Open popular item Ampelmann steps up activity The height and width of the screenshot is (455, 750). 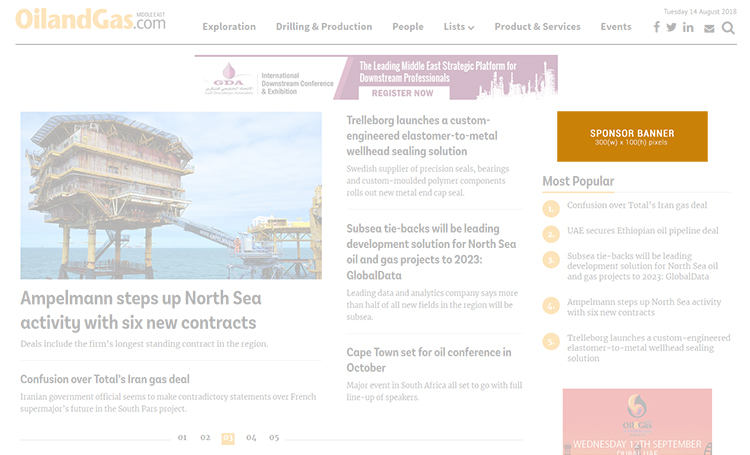point(644,307)
